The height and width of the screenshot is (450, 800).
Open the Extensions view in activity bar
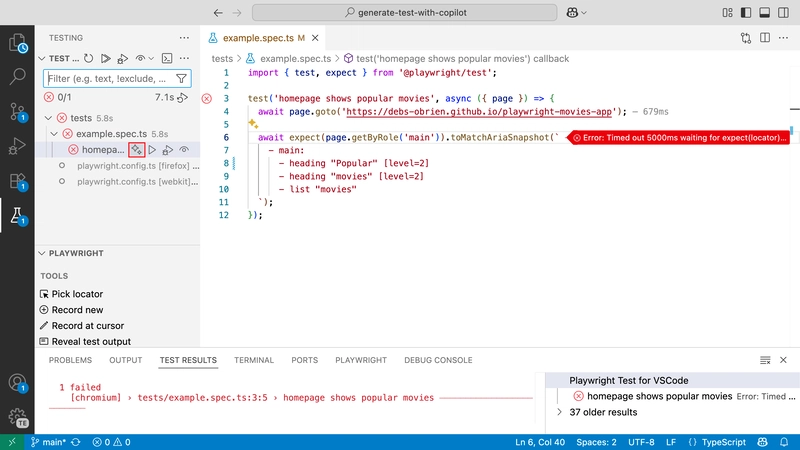coord(17,181)
